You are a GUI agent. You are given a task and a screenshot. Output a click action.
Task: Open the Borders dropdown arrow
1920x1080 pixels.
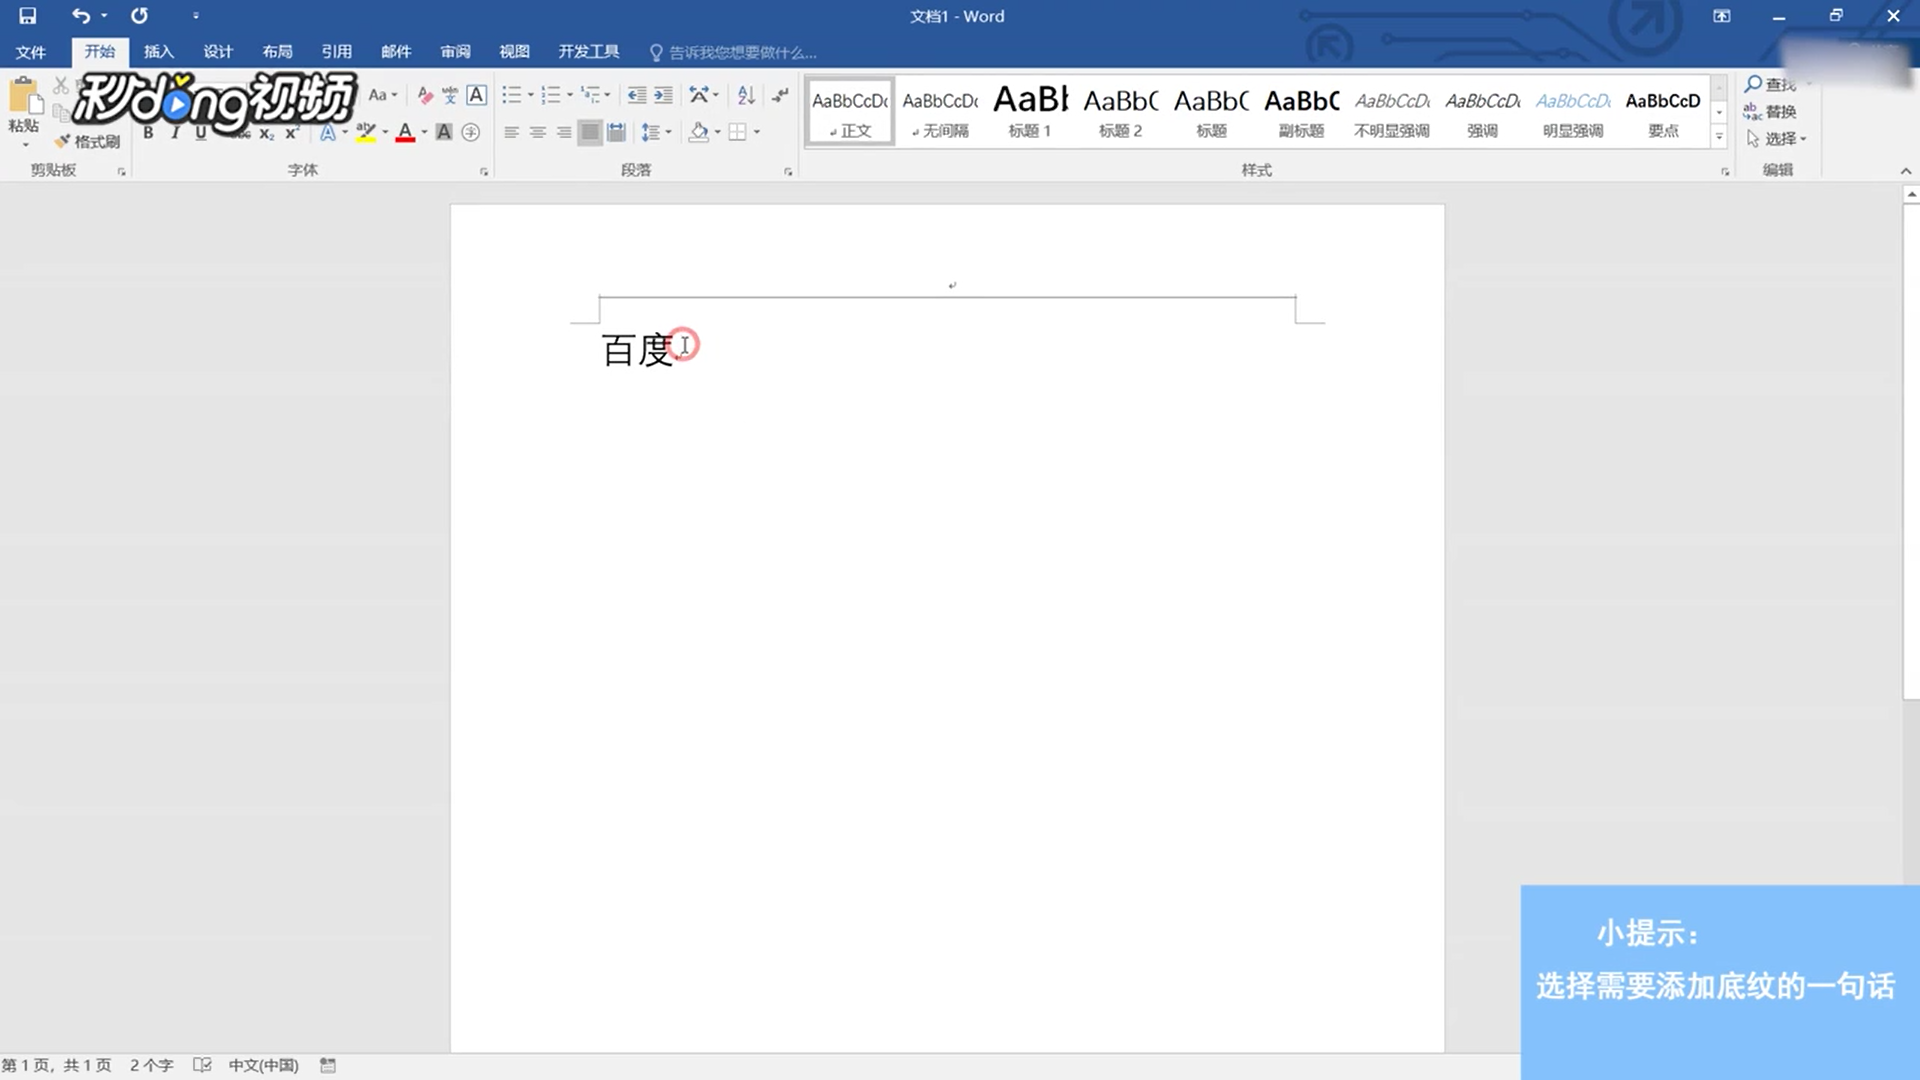[757, 132]
